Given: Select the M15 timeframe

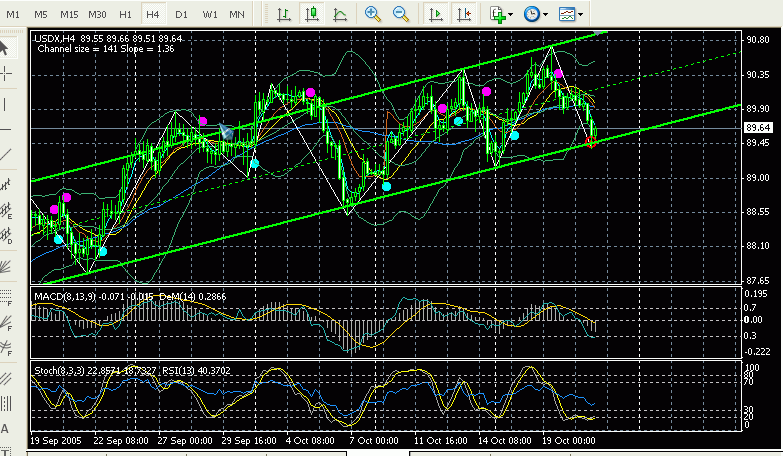Looking at the screenshot, I should (x=68, y=14).
